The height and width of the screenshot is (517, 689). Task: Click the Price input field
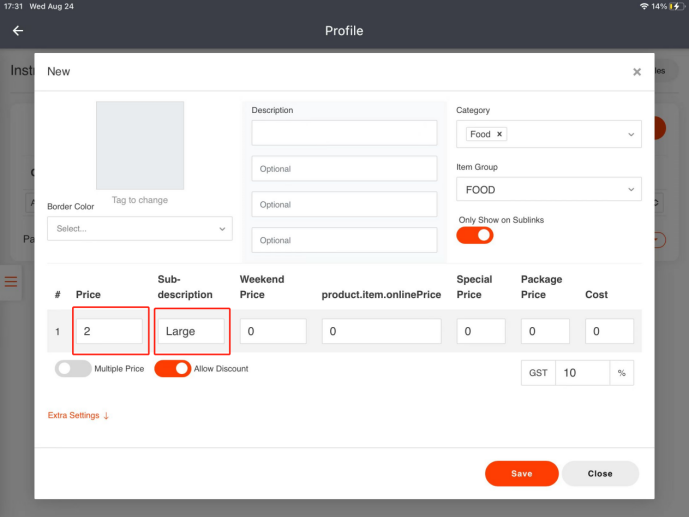(x=109, y=331)
